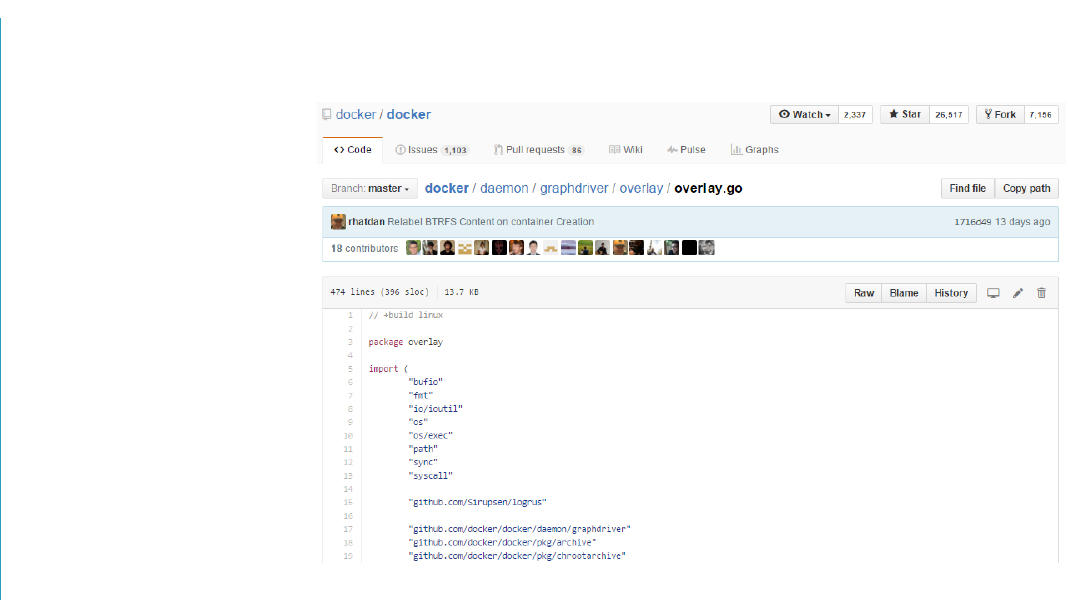Edit file with pencil icon
Viewport: 1068px width, 600px height.
pos(1018,293)
